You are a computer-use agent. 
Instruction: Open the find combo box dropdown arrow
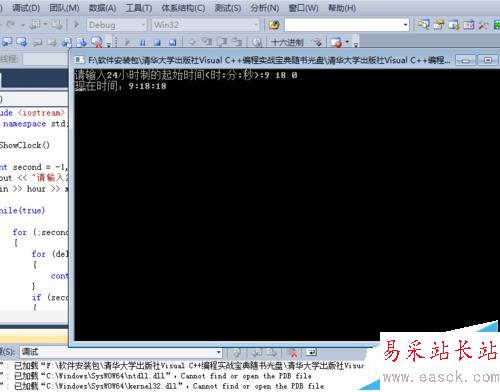pyautogui.click(x=405, y=25)
